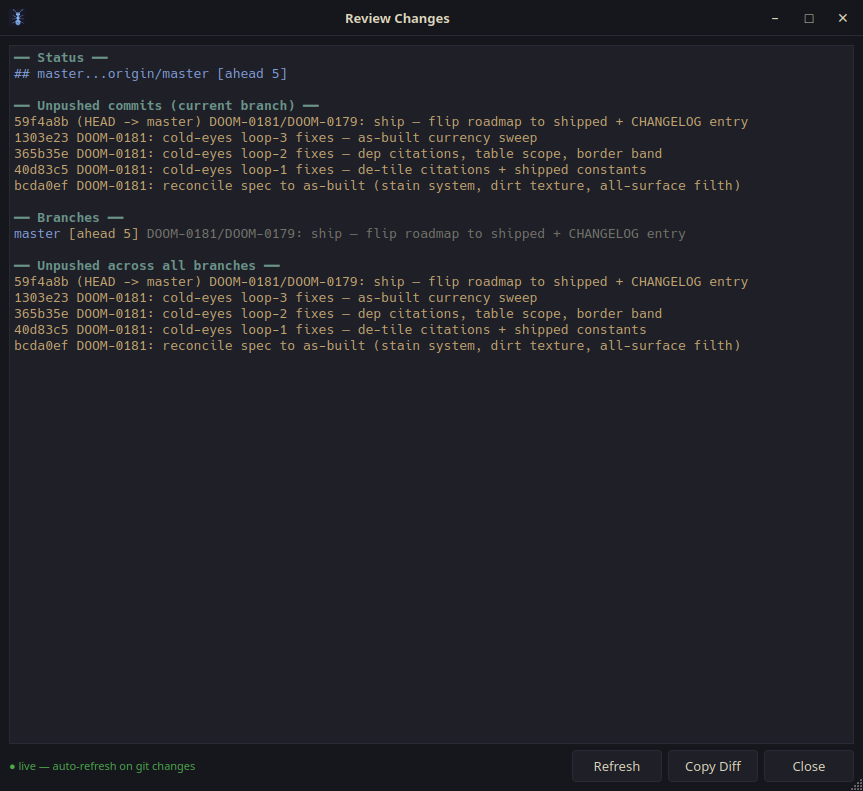This screenshot has height=791, width=863.
Task: Click the Close button at bottom
Action: pos(808,766)
